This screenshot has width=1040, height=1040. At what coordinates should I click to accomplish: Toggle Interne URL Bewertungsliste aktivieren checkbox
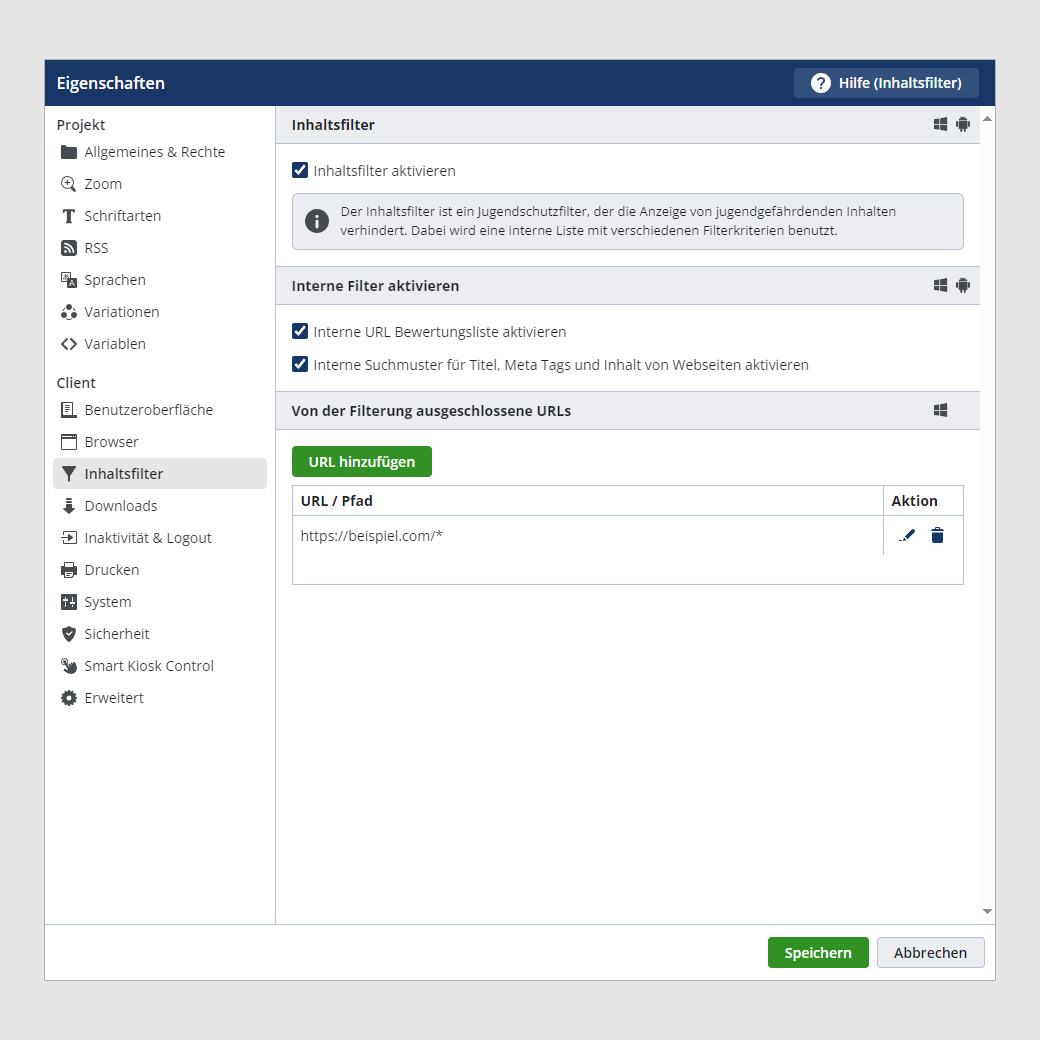300,332
